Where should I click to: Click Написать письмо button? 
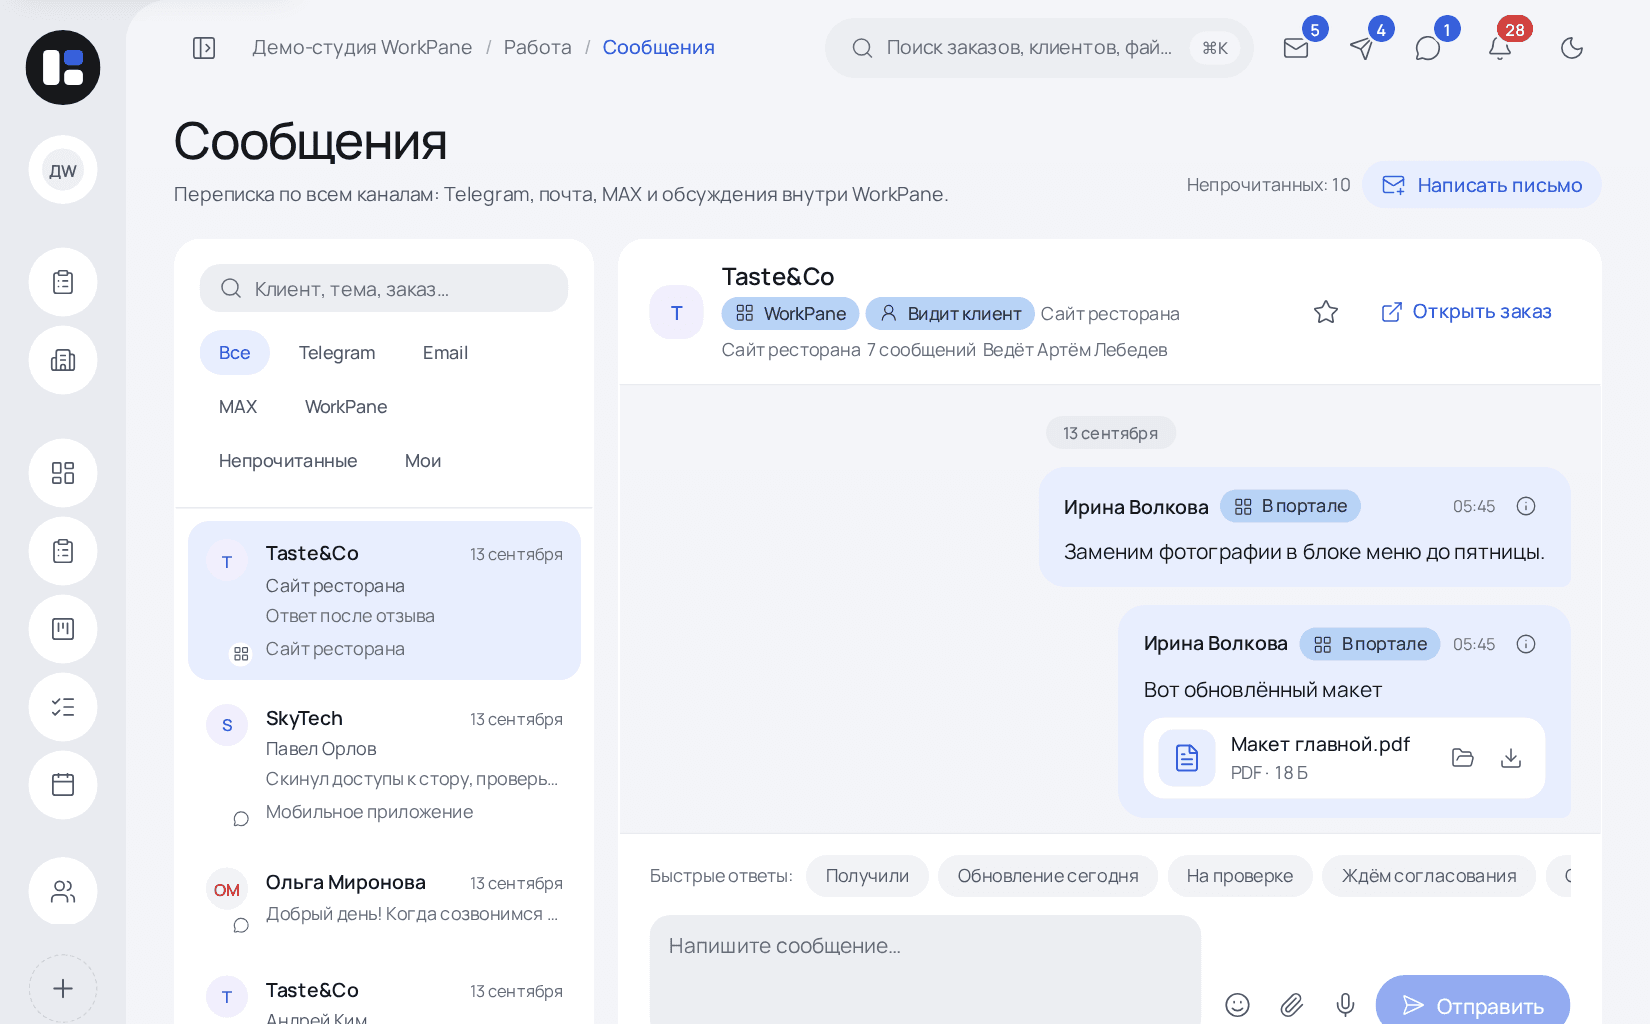click(1482, 185)
